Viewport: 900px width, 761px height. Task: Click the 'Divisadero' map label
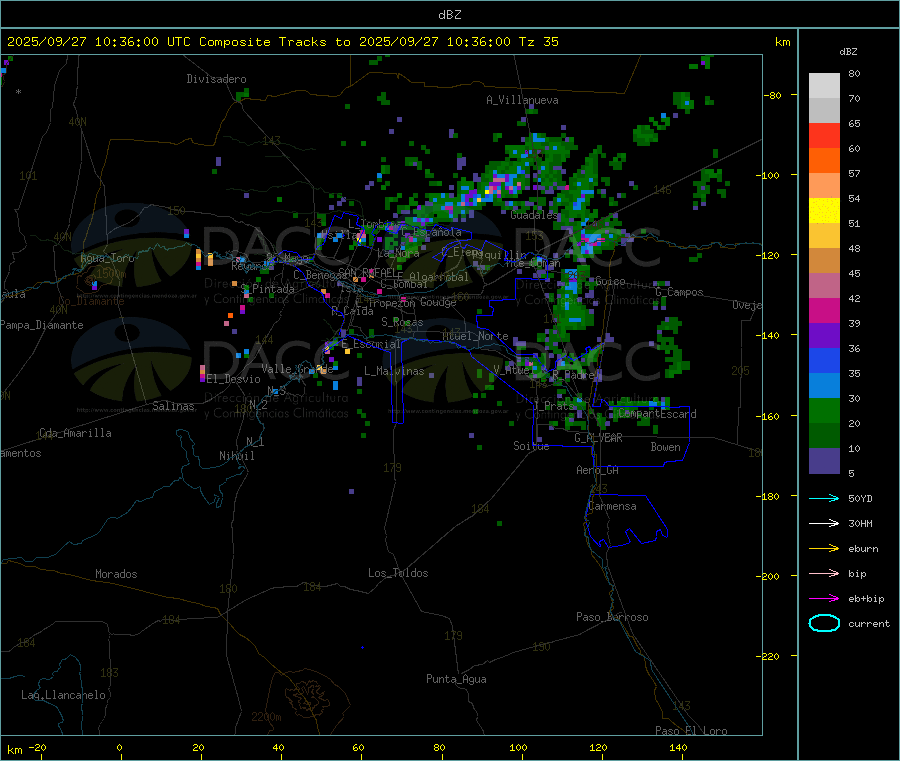pos(216,79)
